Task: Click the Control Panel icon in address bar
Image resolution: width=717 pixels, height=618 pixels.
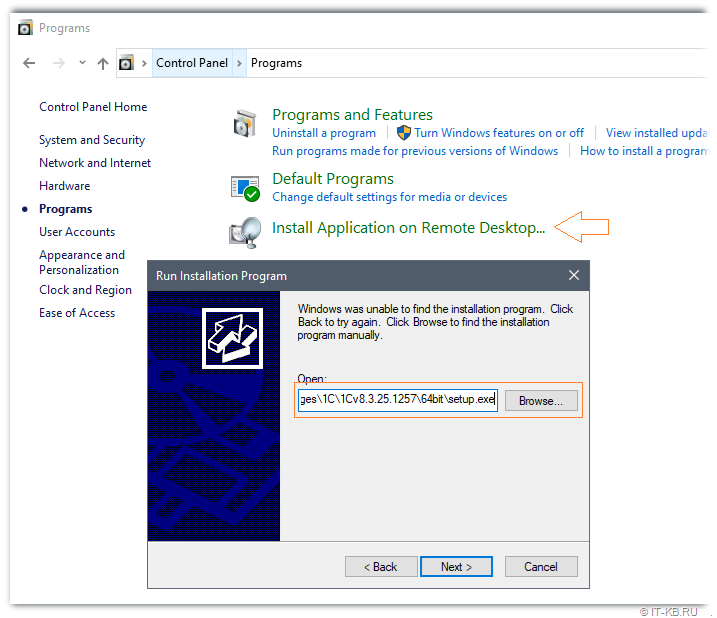Action: click(x=127, y=62)
